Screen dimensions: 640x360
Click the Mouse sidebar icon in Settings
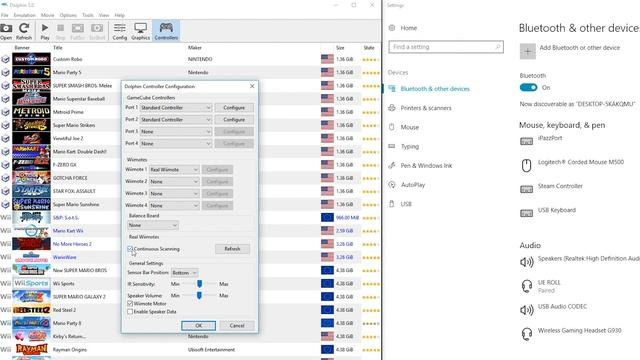[392, 127]
